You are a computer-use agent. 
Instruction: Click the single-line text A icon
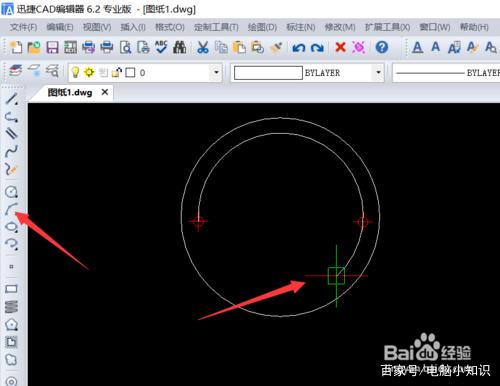tap(435, 47)
